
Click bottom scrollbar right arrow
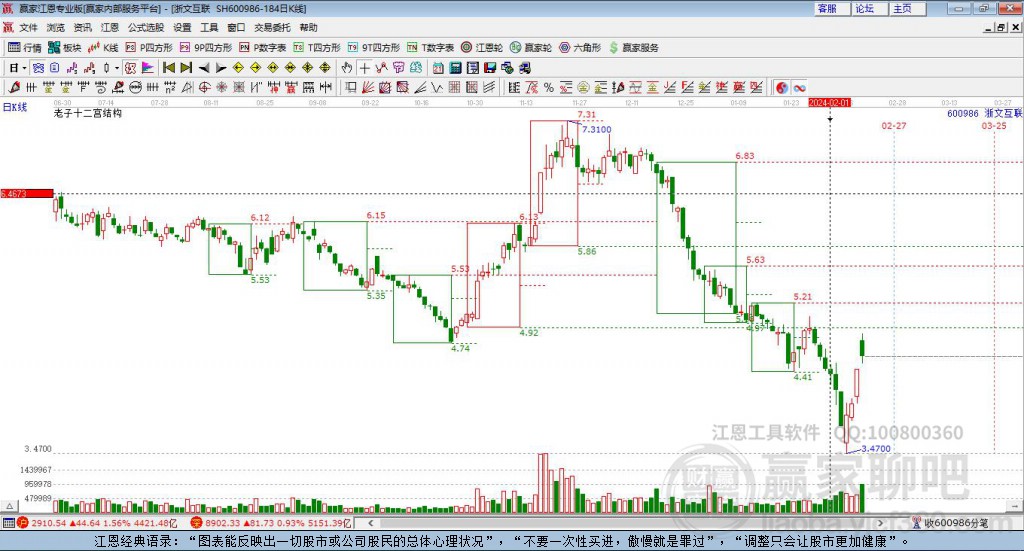click(880, 523)
